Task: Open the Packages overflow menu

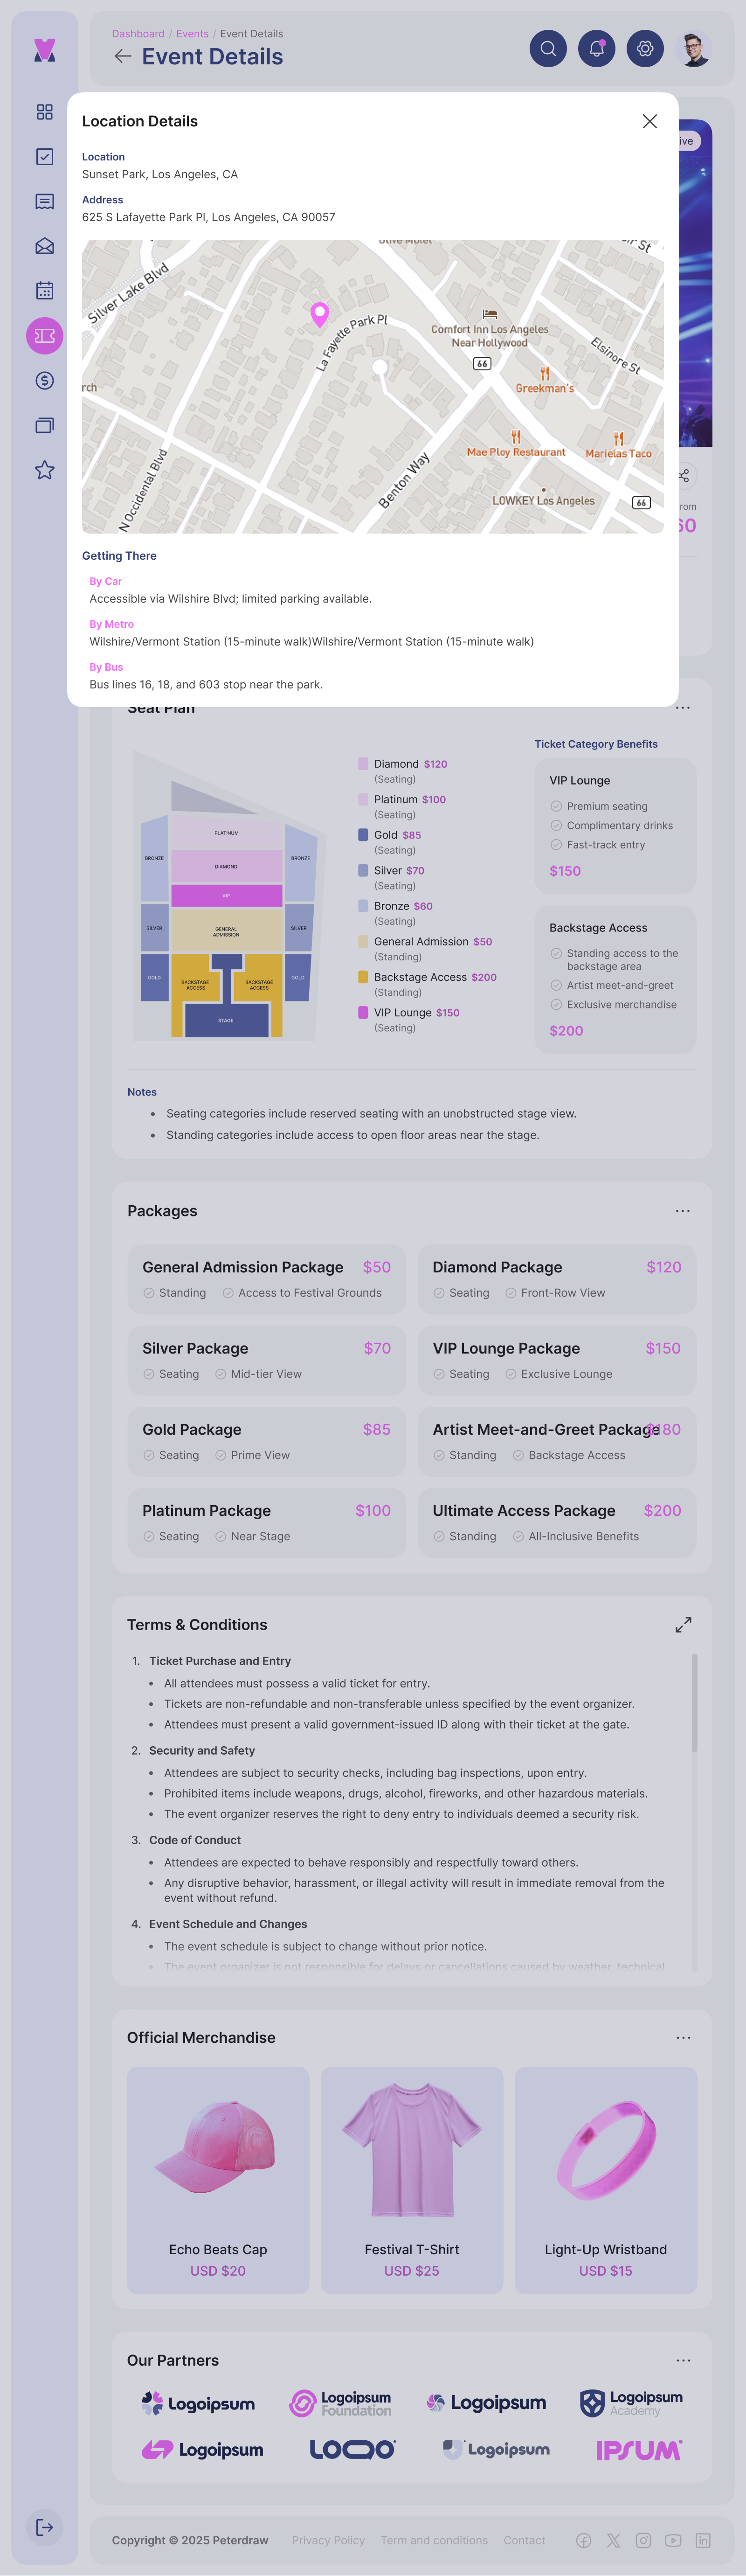Action: 683,1211
